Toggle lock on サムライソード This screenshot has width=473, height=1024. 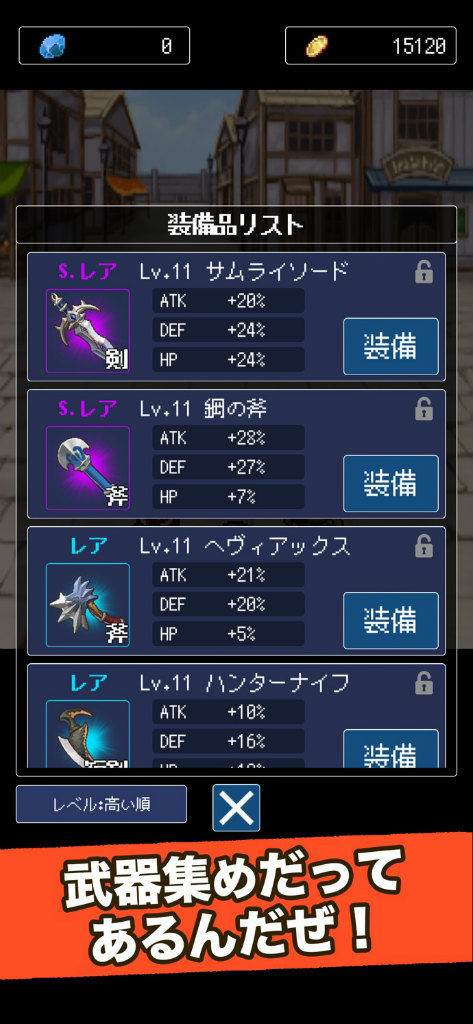[424, 272]
